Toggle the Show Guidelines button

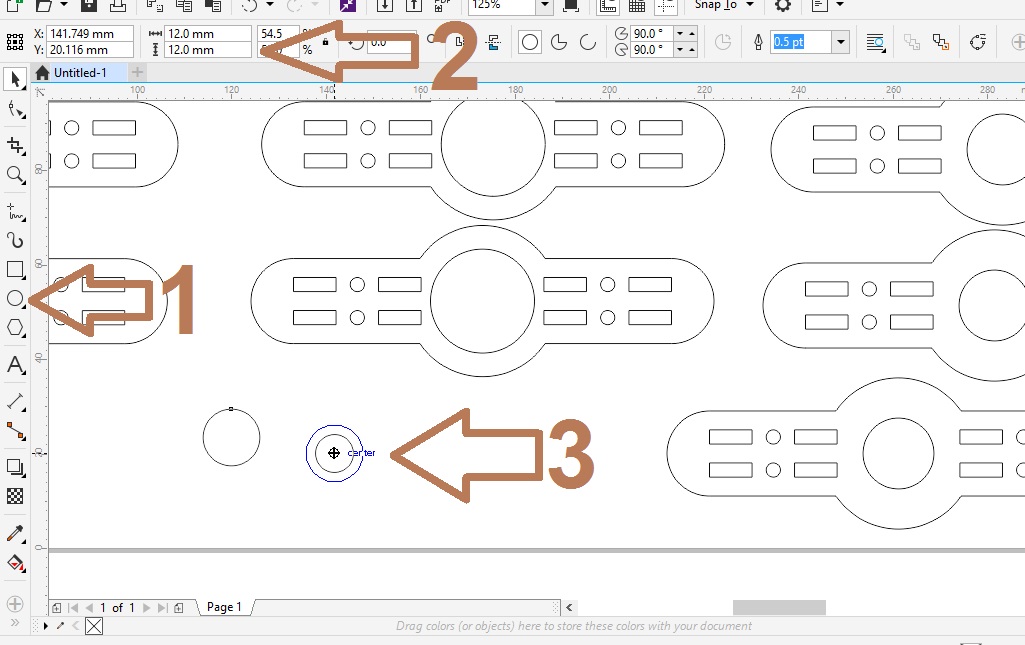[665, 6]
